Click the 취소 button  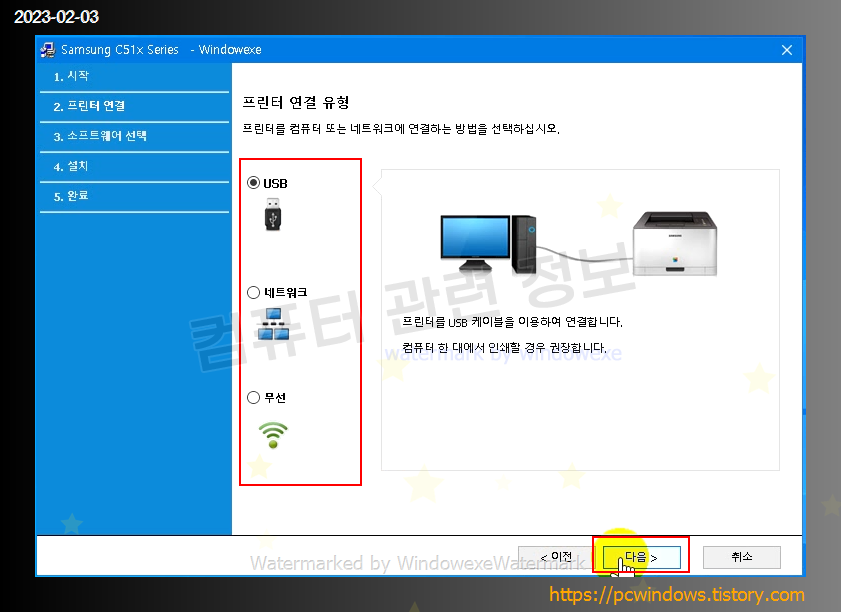click(x=742, y=558)
